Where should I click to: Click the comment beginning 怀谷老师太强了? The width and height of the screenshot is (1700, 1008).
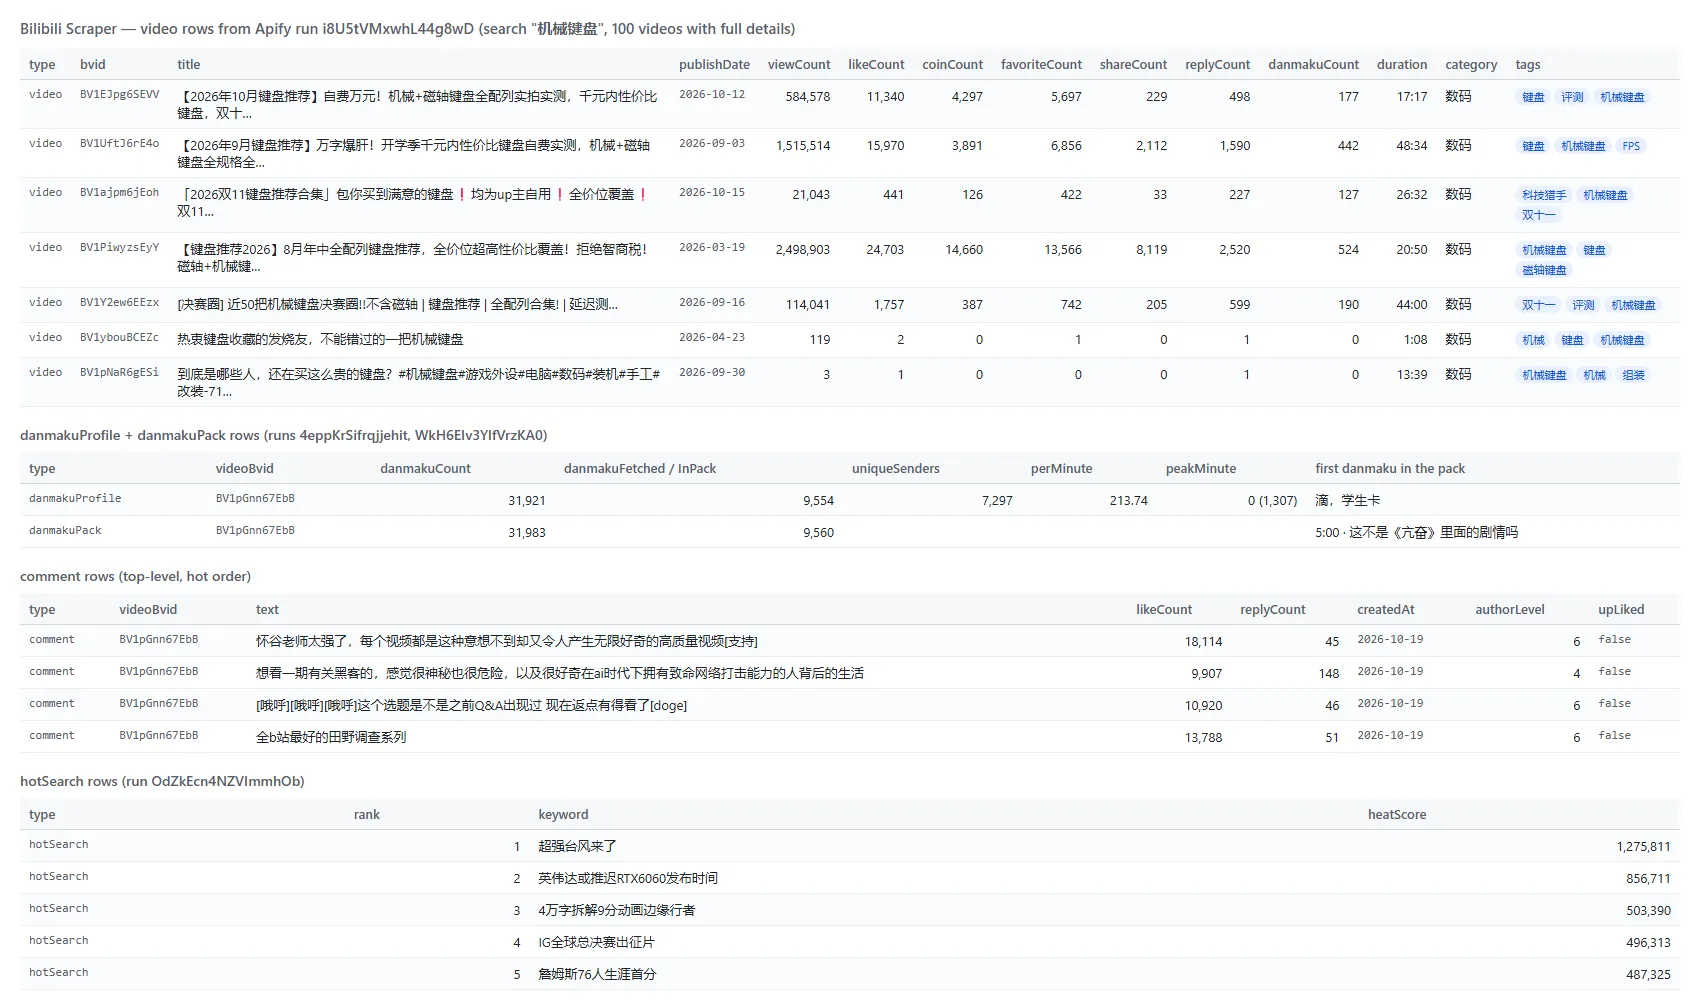506,641
